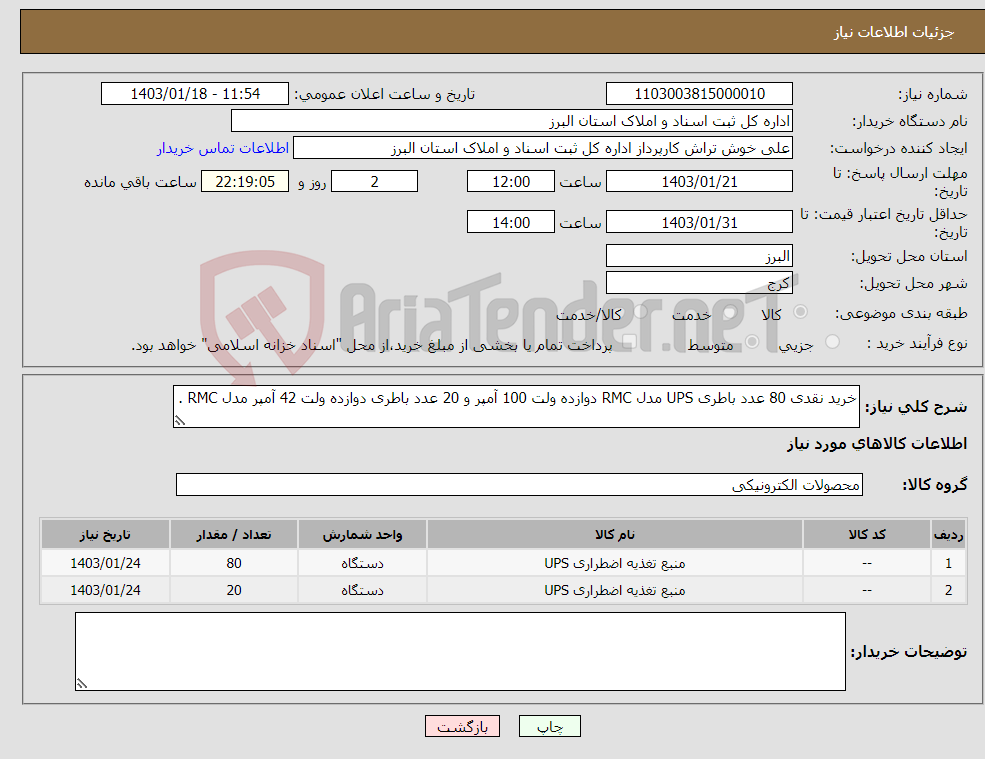Click the announcement date field 1403/01/18 - 11:54

(x=195, y=94)
